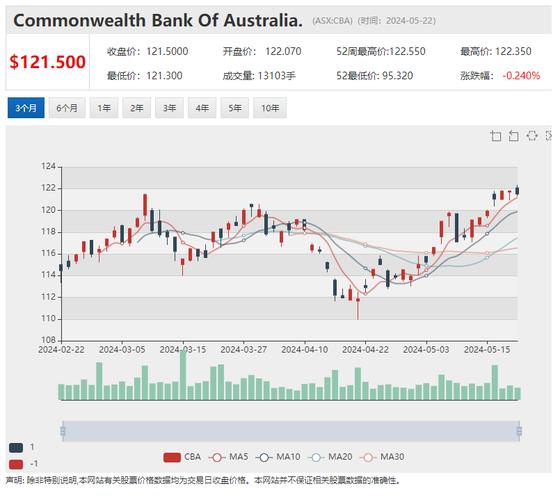Viewport: 560px width, 500px height.
Task: Click the data zoom slider bar middle
Action: [x=291, y=431]
